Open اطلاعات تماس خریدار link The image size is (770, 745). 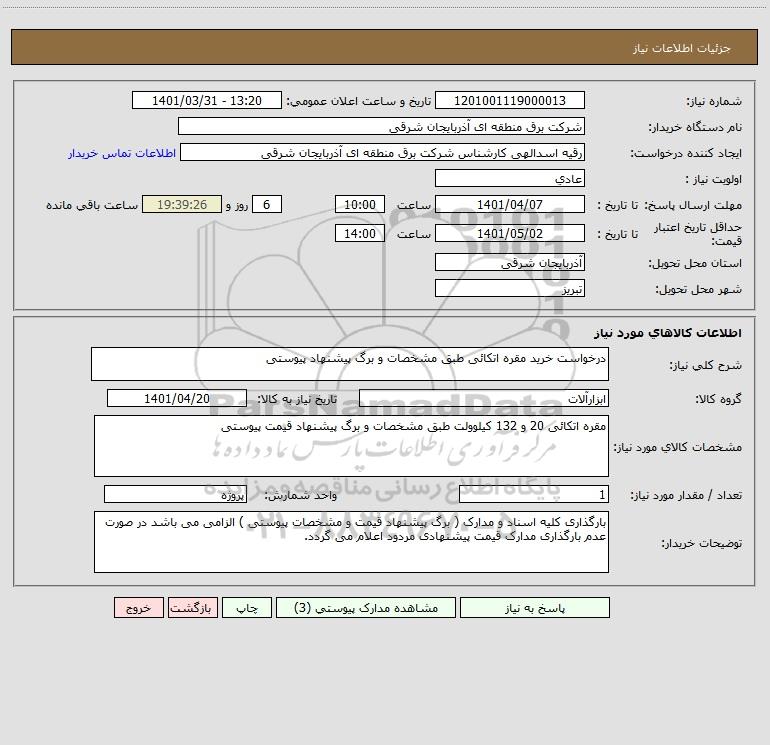click(122, 153)
